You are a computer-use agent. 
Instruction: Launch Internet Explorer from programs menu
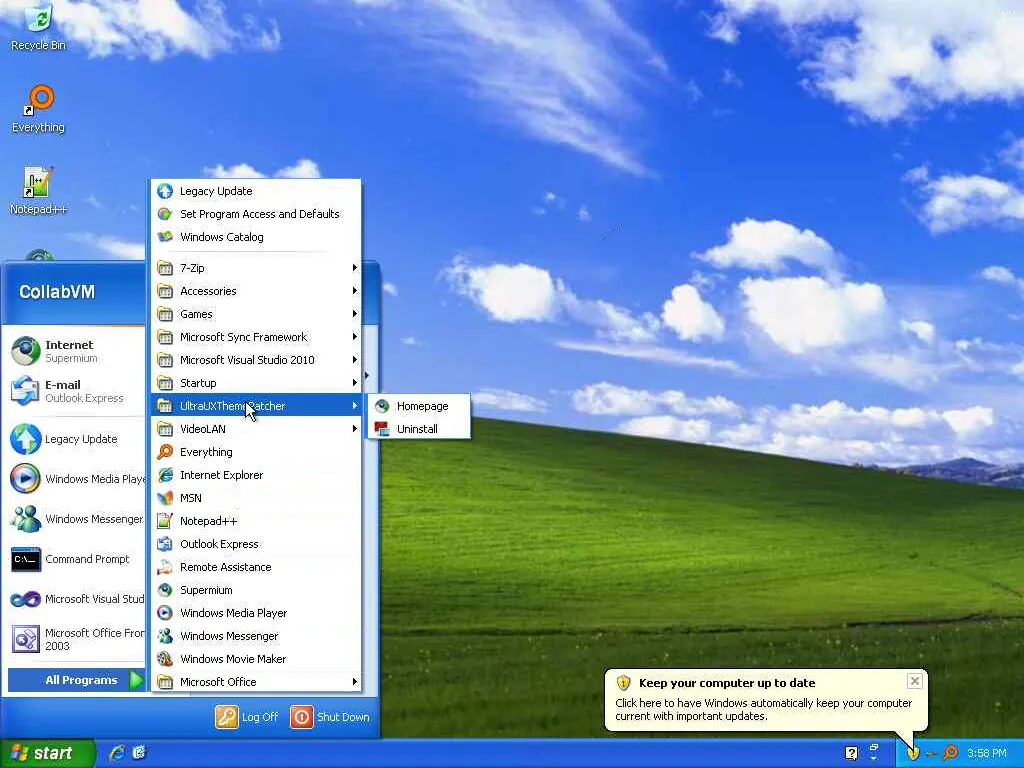click(256, 475)
